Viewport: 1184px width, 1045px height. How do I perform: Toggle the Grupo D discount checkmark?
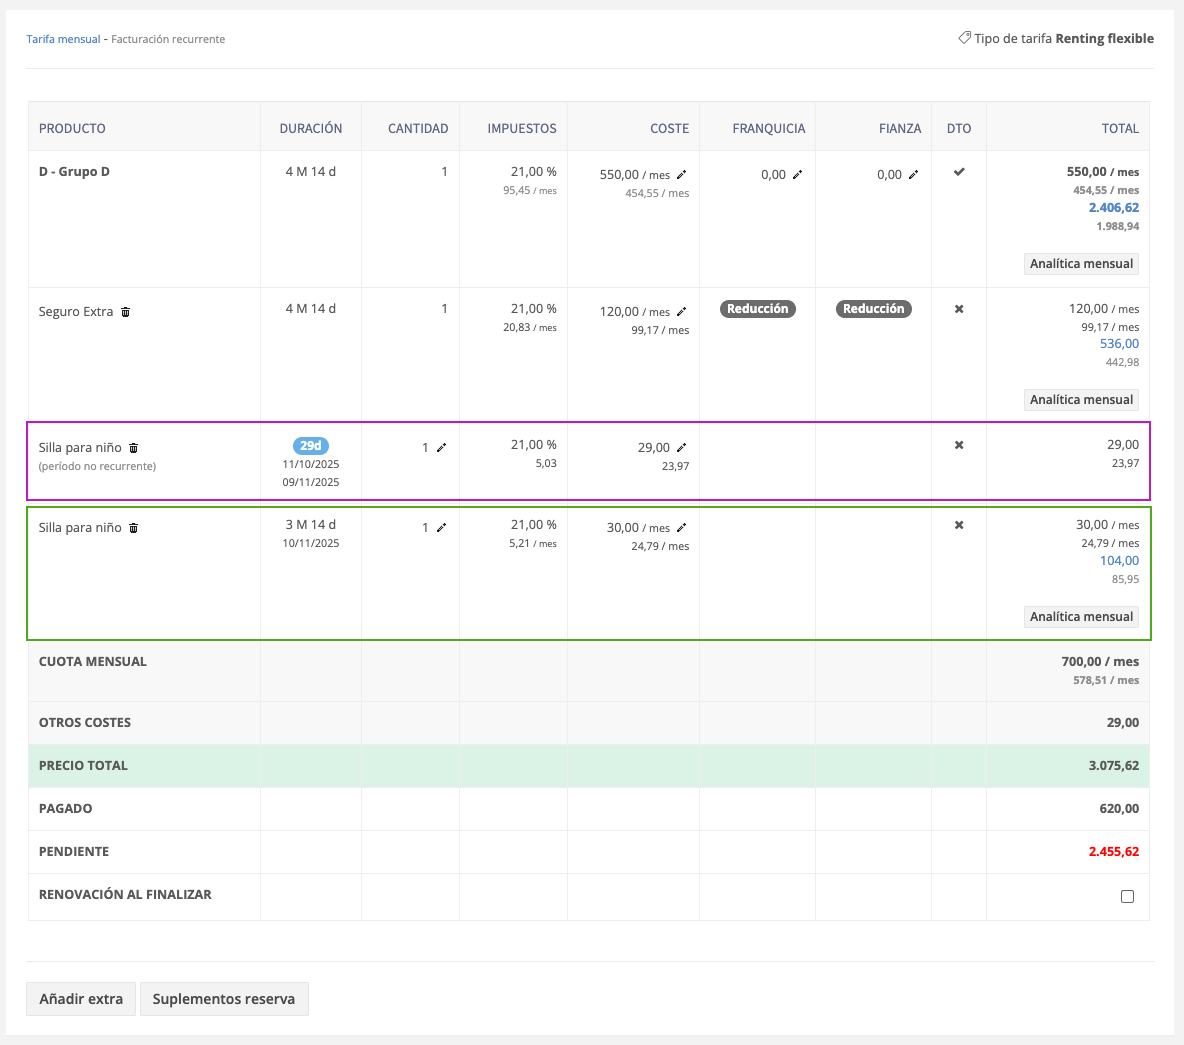tap(959, 172)
